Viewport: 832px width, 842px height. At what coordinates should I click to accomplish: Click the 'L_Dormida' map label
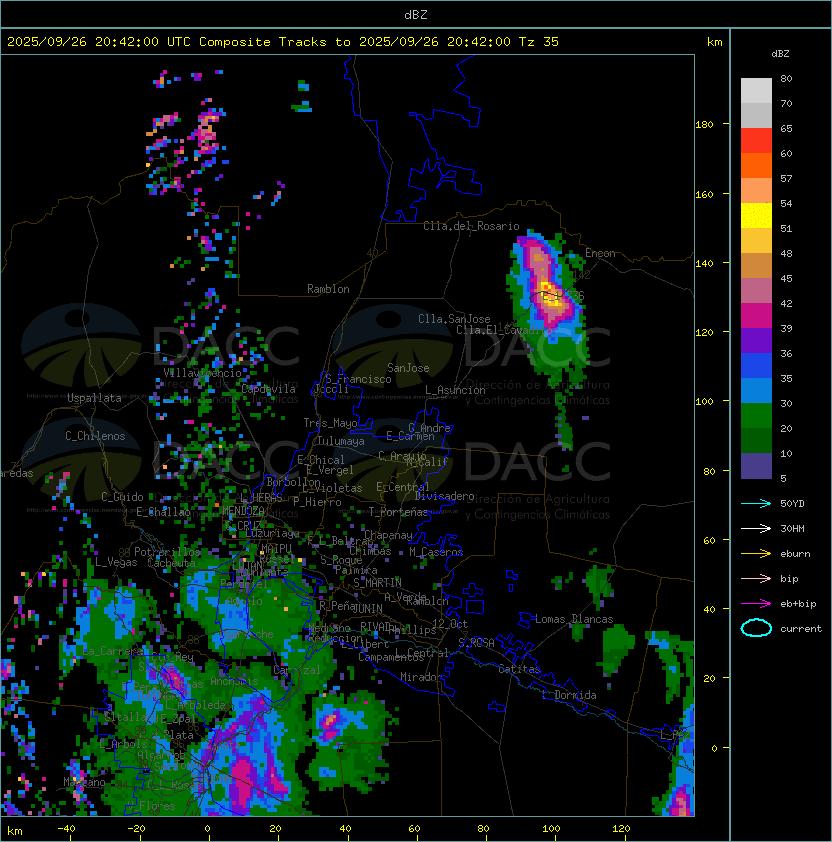point(569,695)
